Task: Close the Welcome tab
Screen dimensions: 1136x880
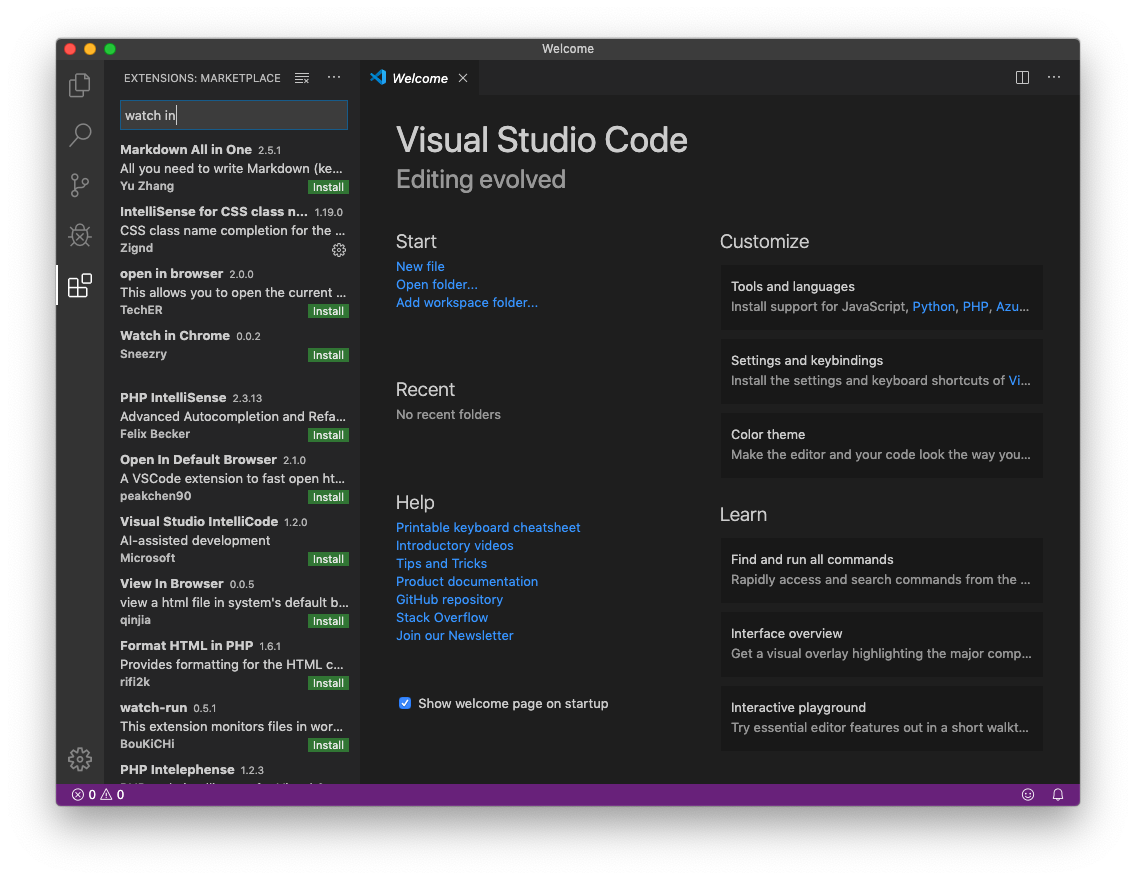Action: coord(463,78)
